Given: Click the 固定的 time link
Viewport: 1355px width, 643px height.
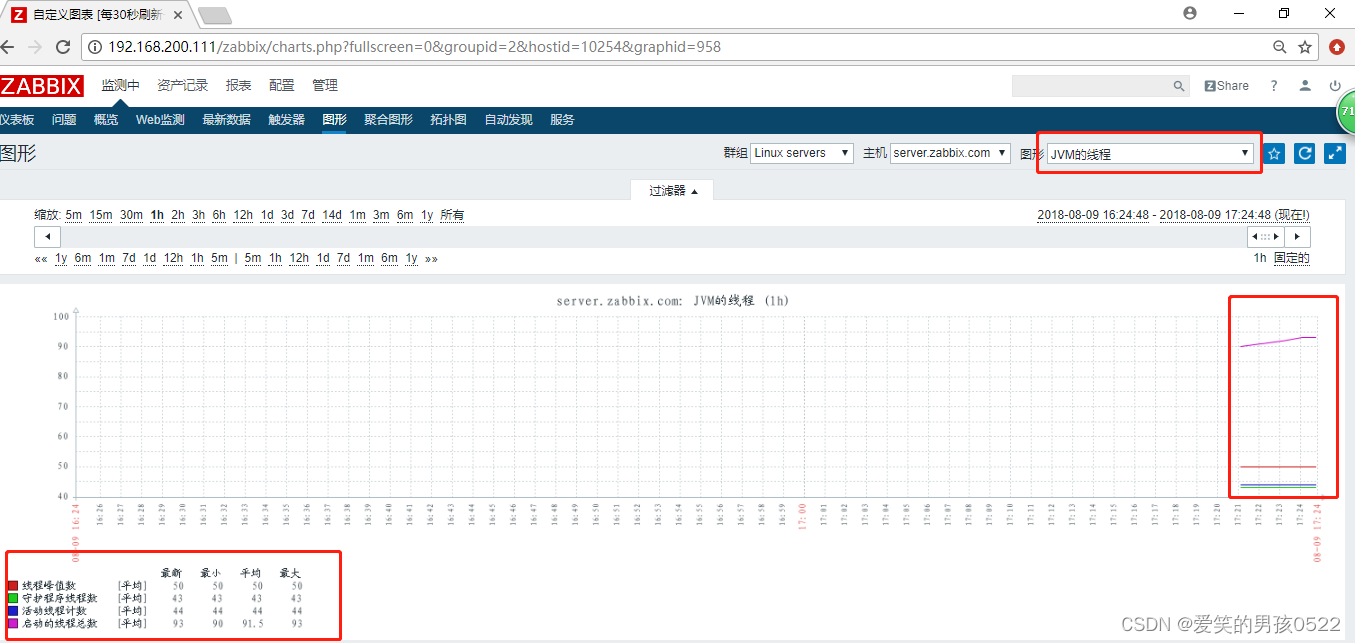Looking at the screenshot, I should tap(1293, 257).
